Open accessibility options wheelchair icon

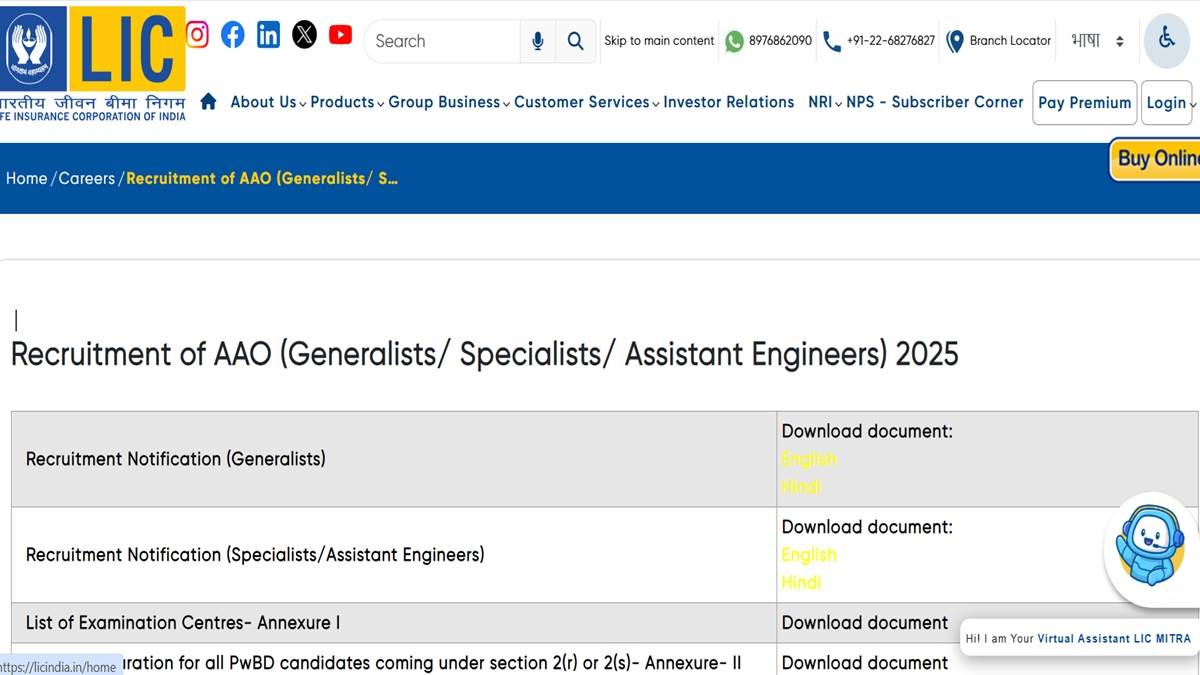click(x=1166, y=40)
